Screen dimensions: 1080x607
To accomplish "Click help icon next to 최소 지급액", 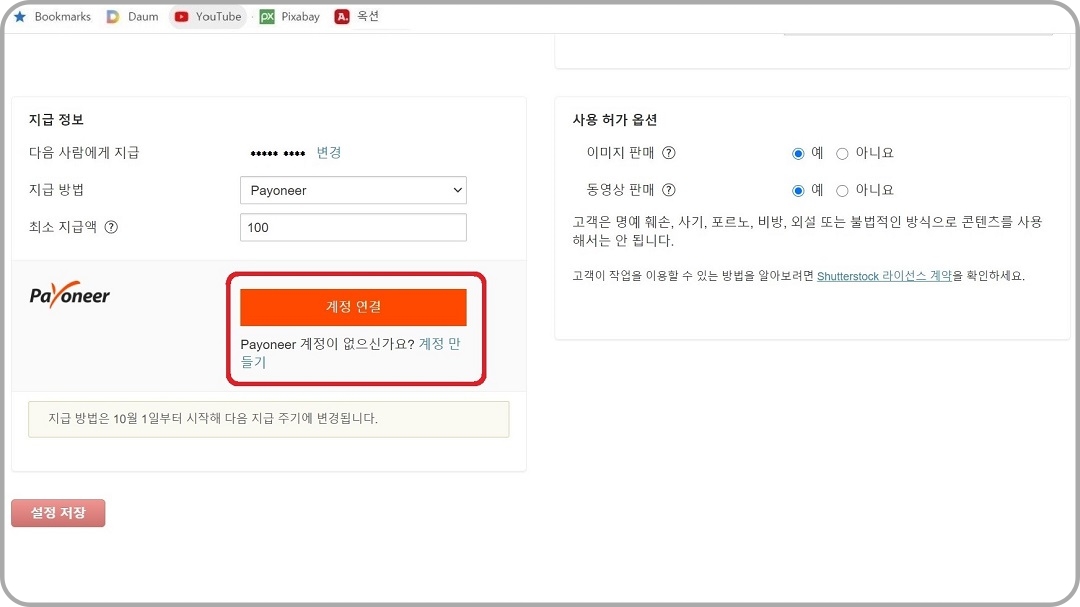I will pos(111,227).
